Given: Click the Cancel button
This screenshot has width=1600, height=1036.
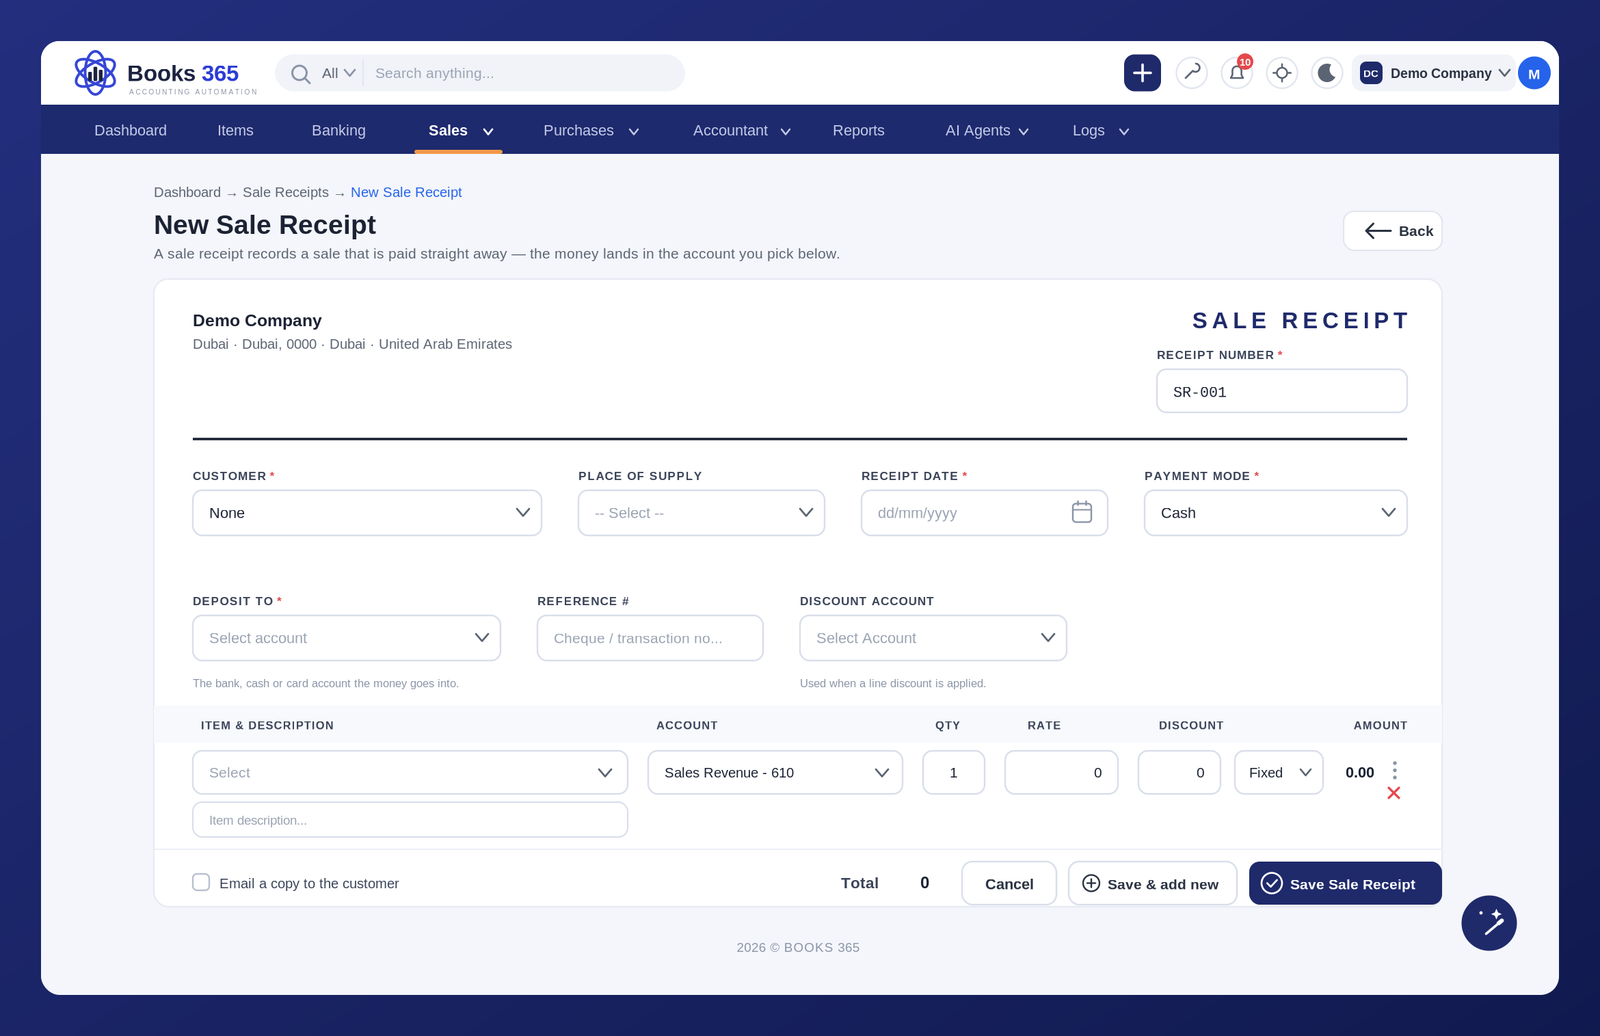Looking at the screenshot, I should click(1009, 883).
